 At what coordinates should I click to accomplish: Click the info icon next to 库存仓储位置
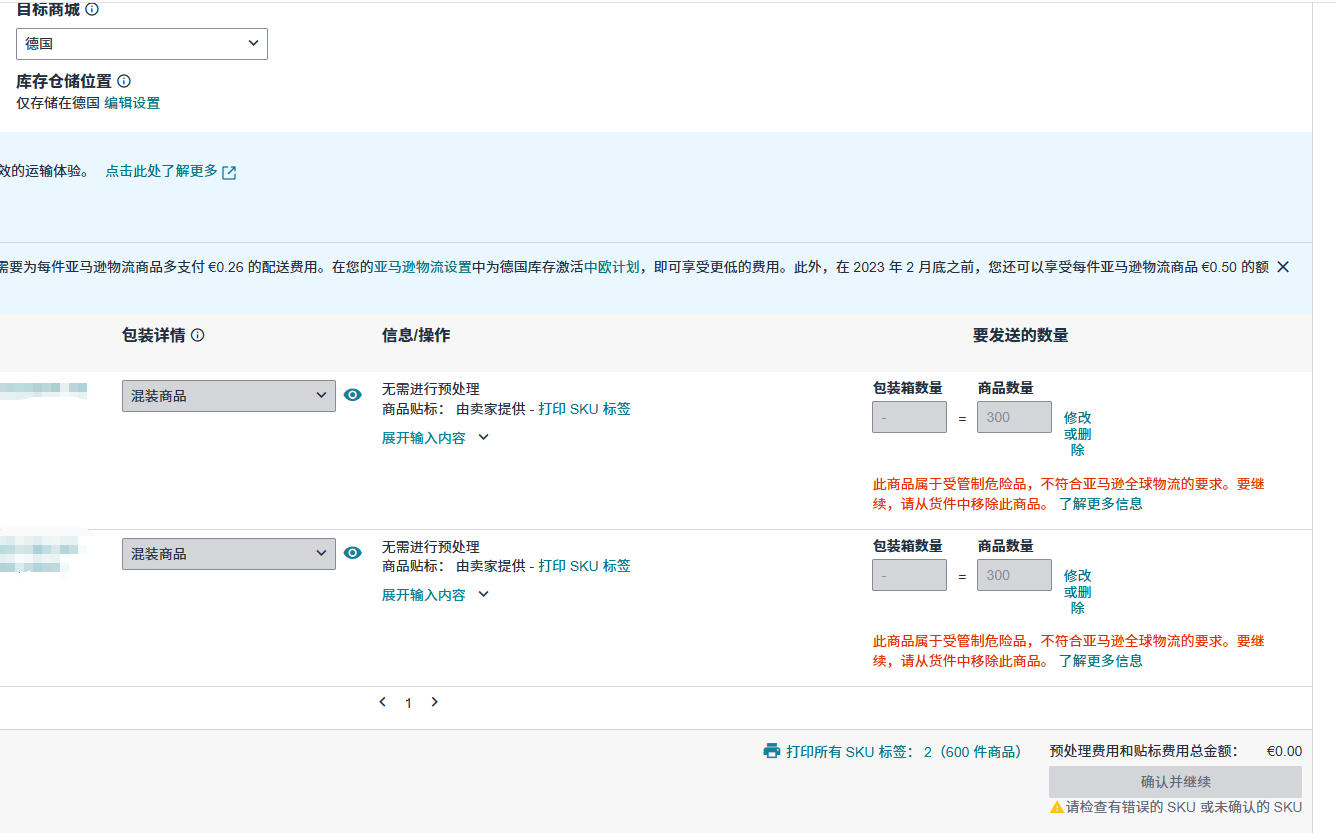coord(124,81)
